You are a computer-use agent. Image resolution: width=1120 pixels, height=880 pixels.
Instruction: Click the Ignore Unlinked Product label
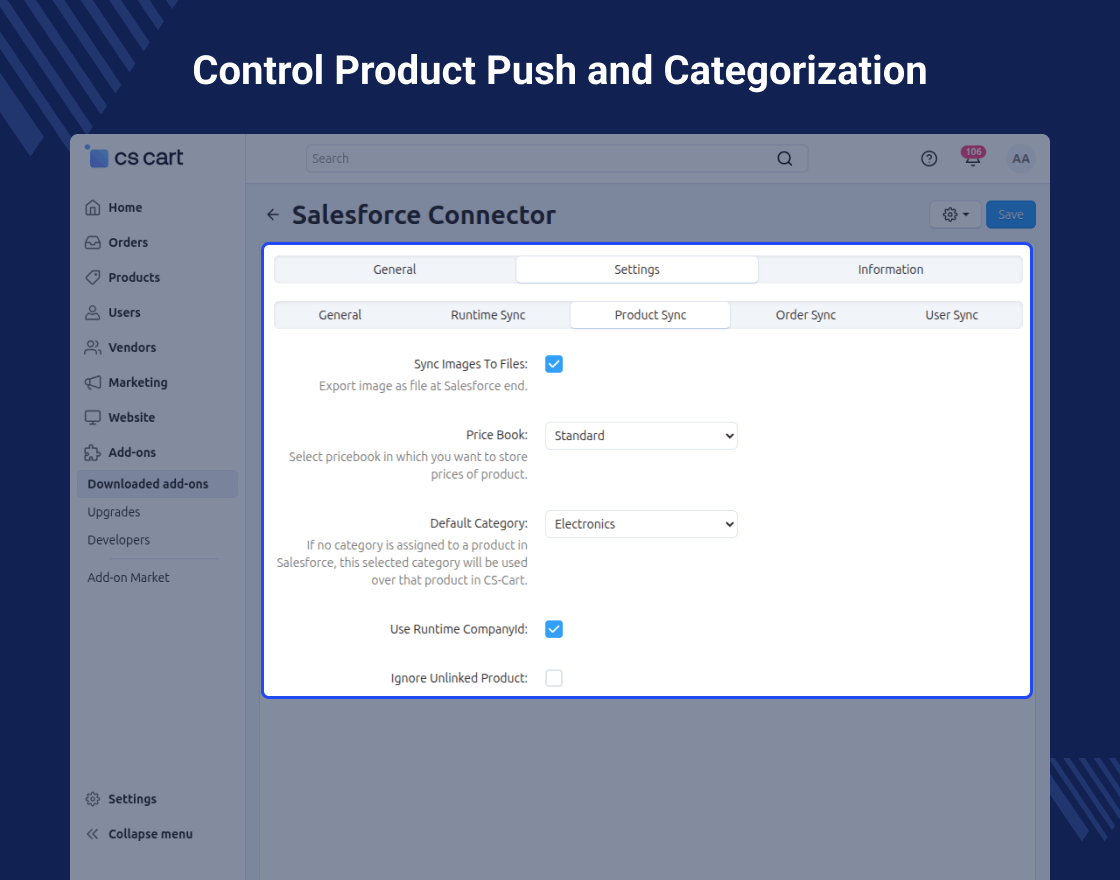tap(459, 678)
